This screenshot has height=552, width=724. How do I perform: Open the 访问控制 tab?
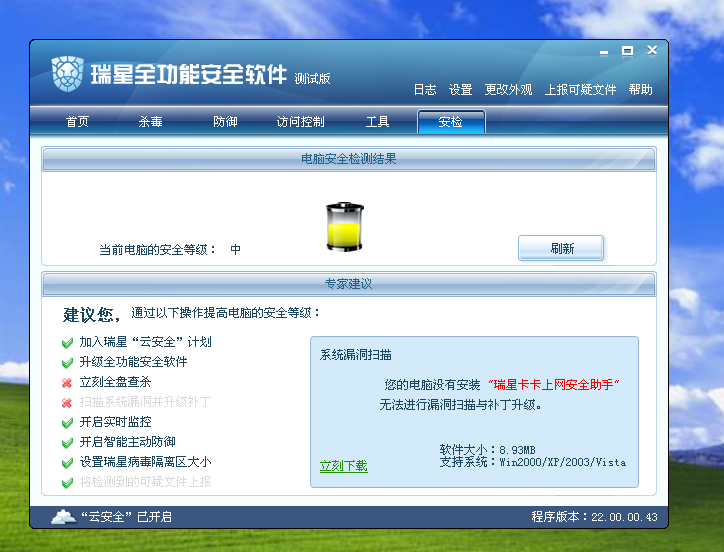[x=301, y=121]
